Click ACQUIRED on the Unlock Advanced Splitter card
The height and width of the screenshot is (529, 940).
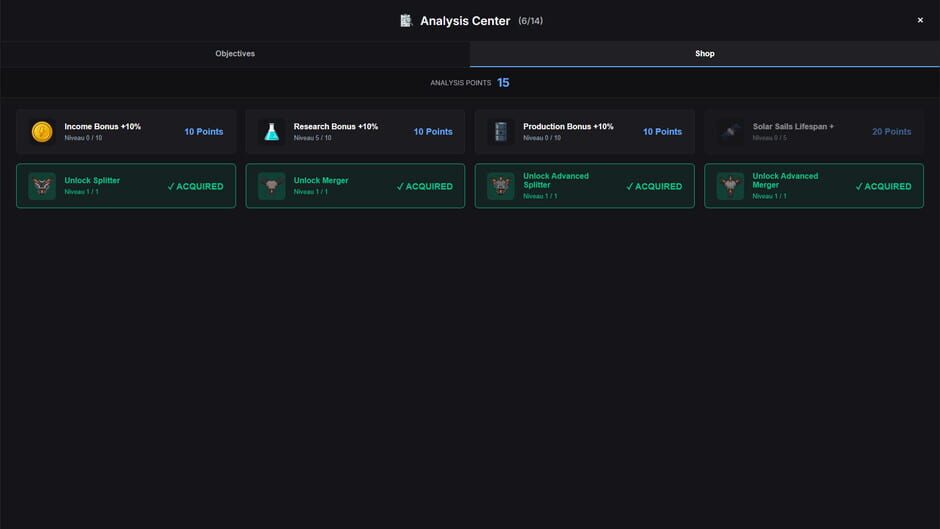coord(654,187)
